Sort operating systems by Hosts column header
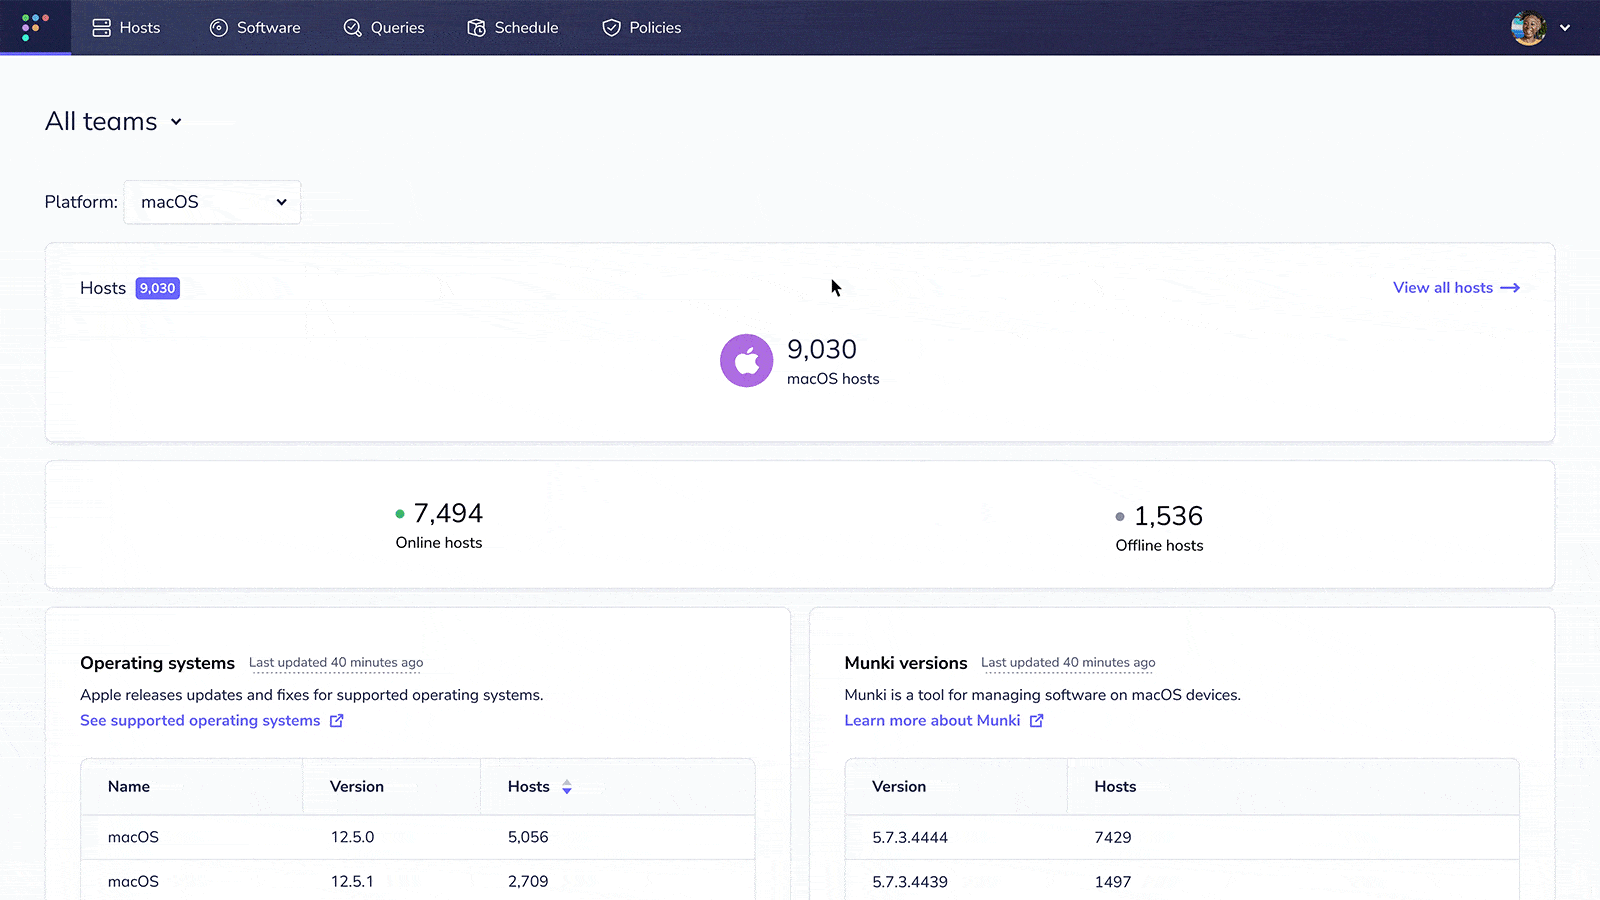Viewport: 1600px width, 900px height. coord(540,787)
